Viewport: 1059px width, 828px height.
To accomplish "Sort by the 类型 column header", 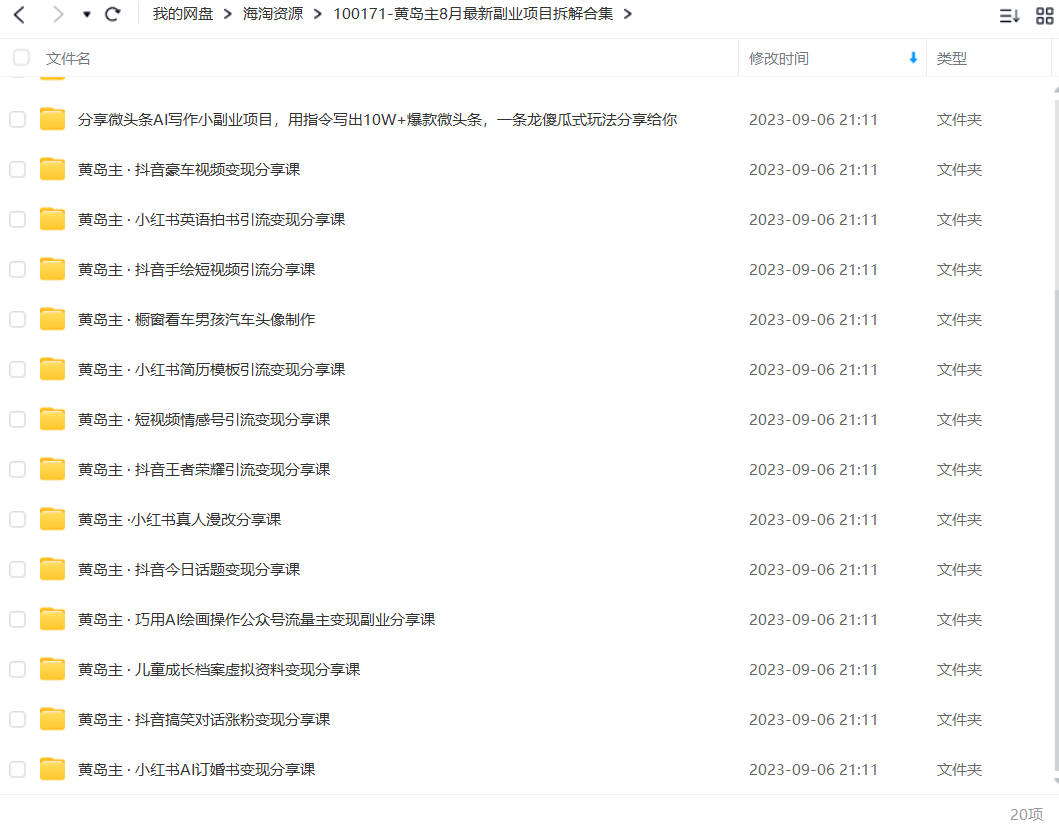I will tap(952, 59).
